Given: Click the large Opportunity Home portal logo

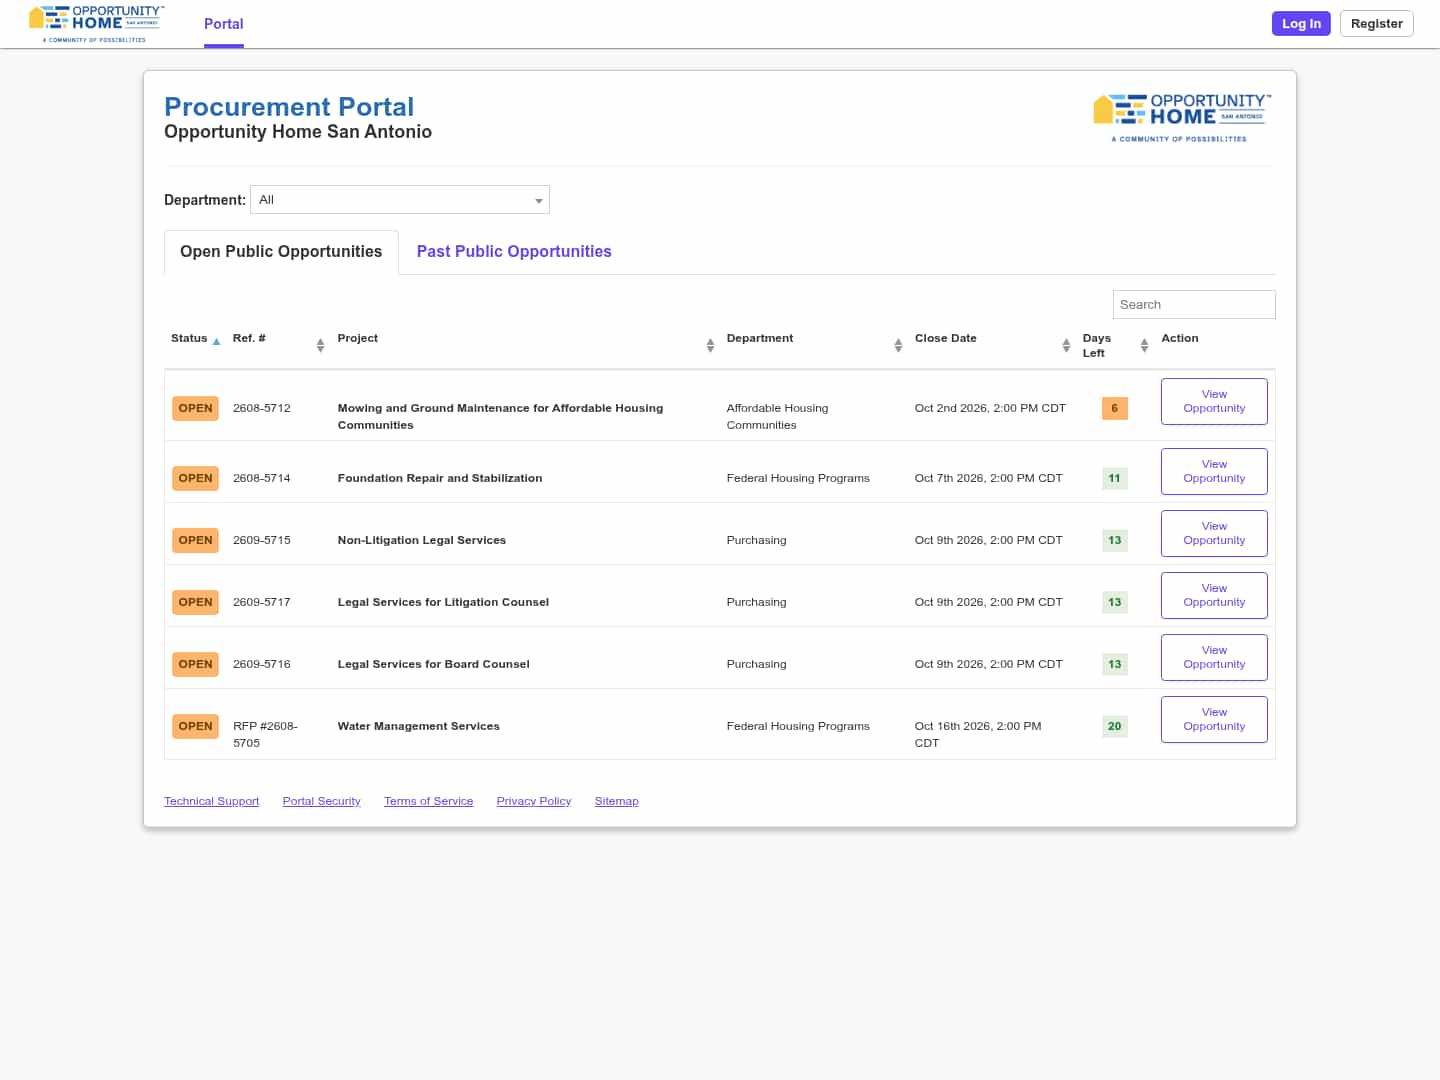Looking at the screenshot, I should 1182,118.
